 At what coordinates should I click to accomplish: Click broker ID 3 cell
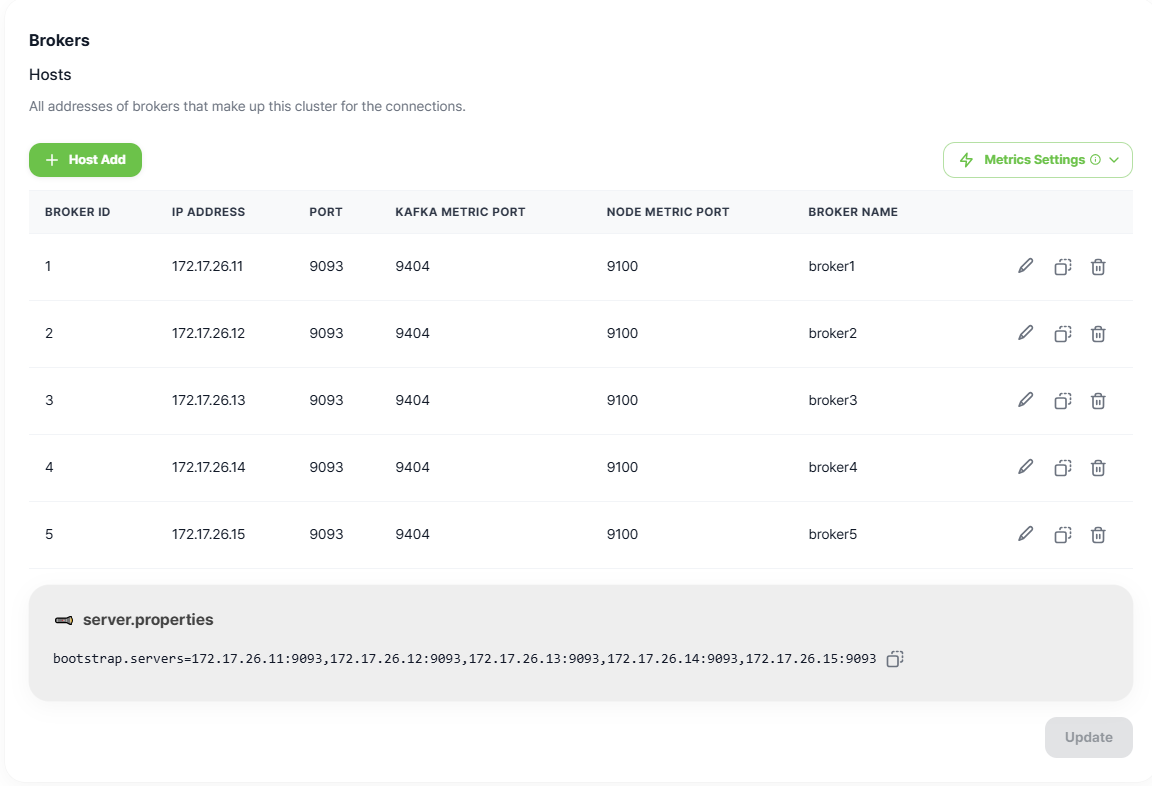coord(49,400)
